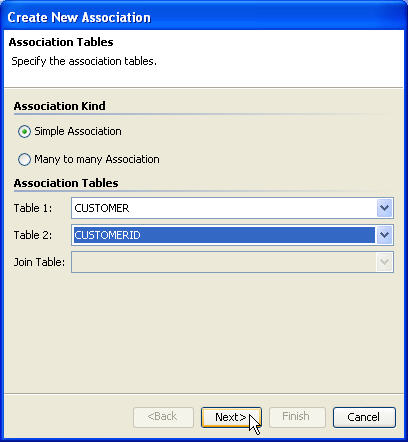Click the greyed-out <Back button
Viewport: 408px width, 442px height.
(x=163, y=417)
